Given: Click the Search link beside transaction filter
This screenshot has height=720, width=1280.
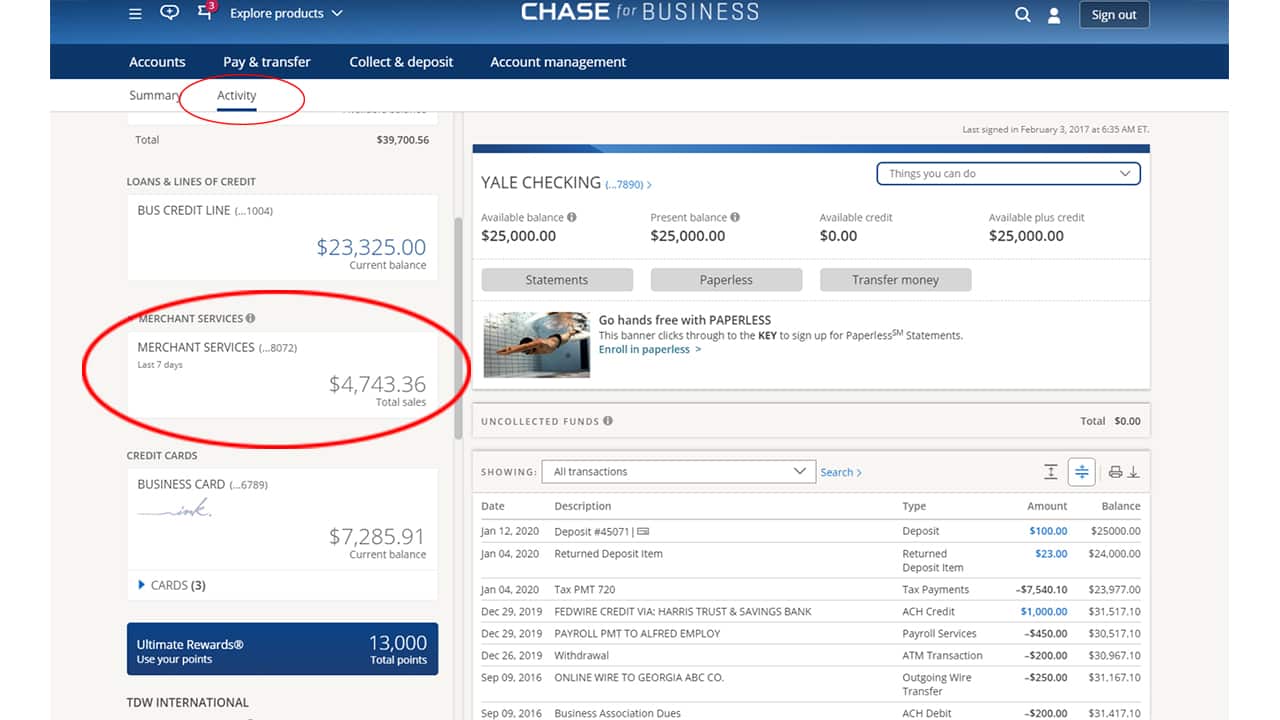Looking at the screenshot, I should (x=841, y=472).
